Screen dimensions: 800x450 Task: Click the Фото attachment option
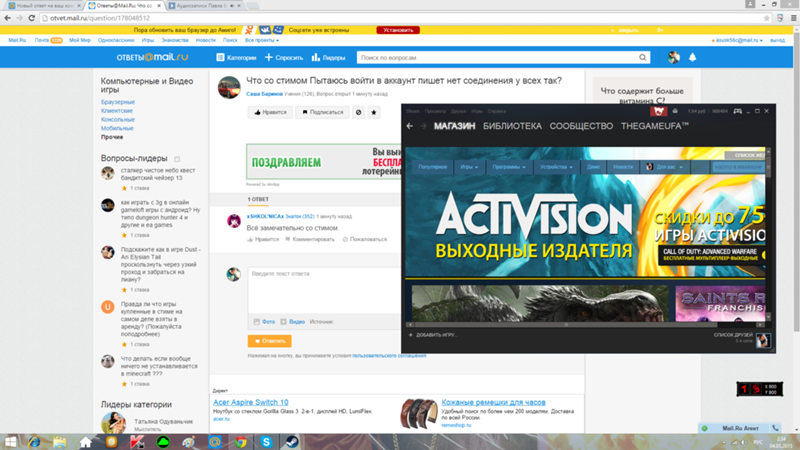[x=264, y=322]
